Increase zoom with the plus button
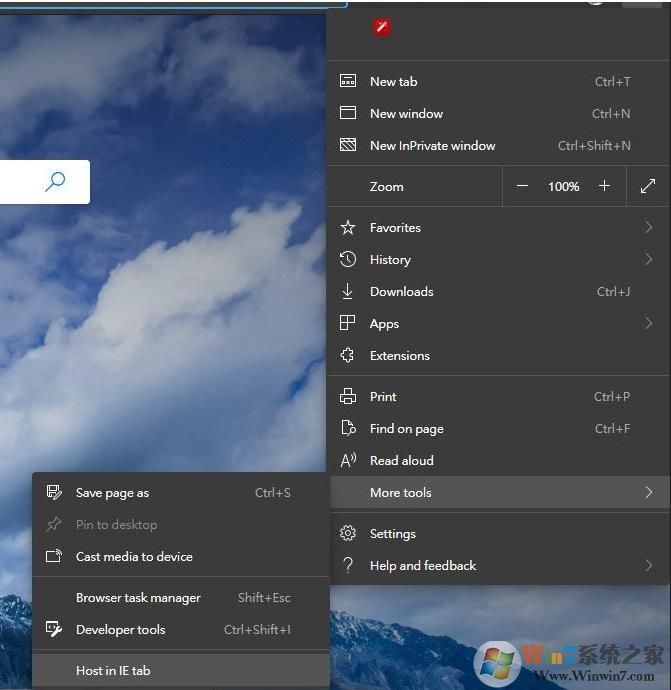The height and width of the screenshot is (690, 671). coord(604,186)
